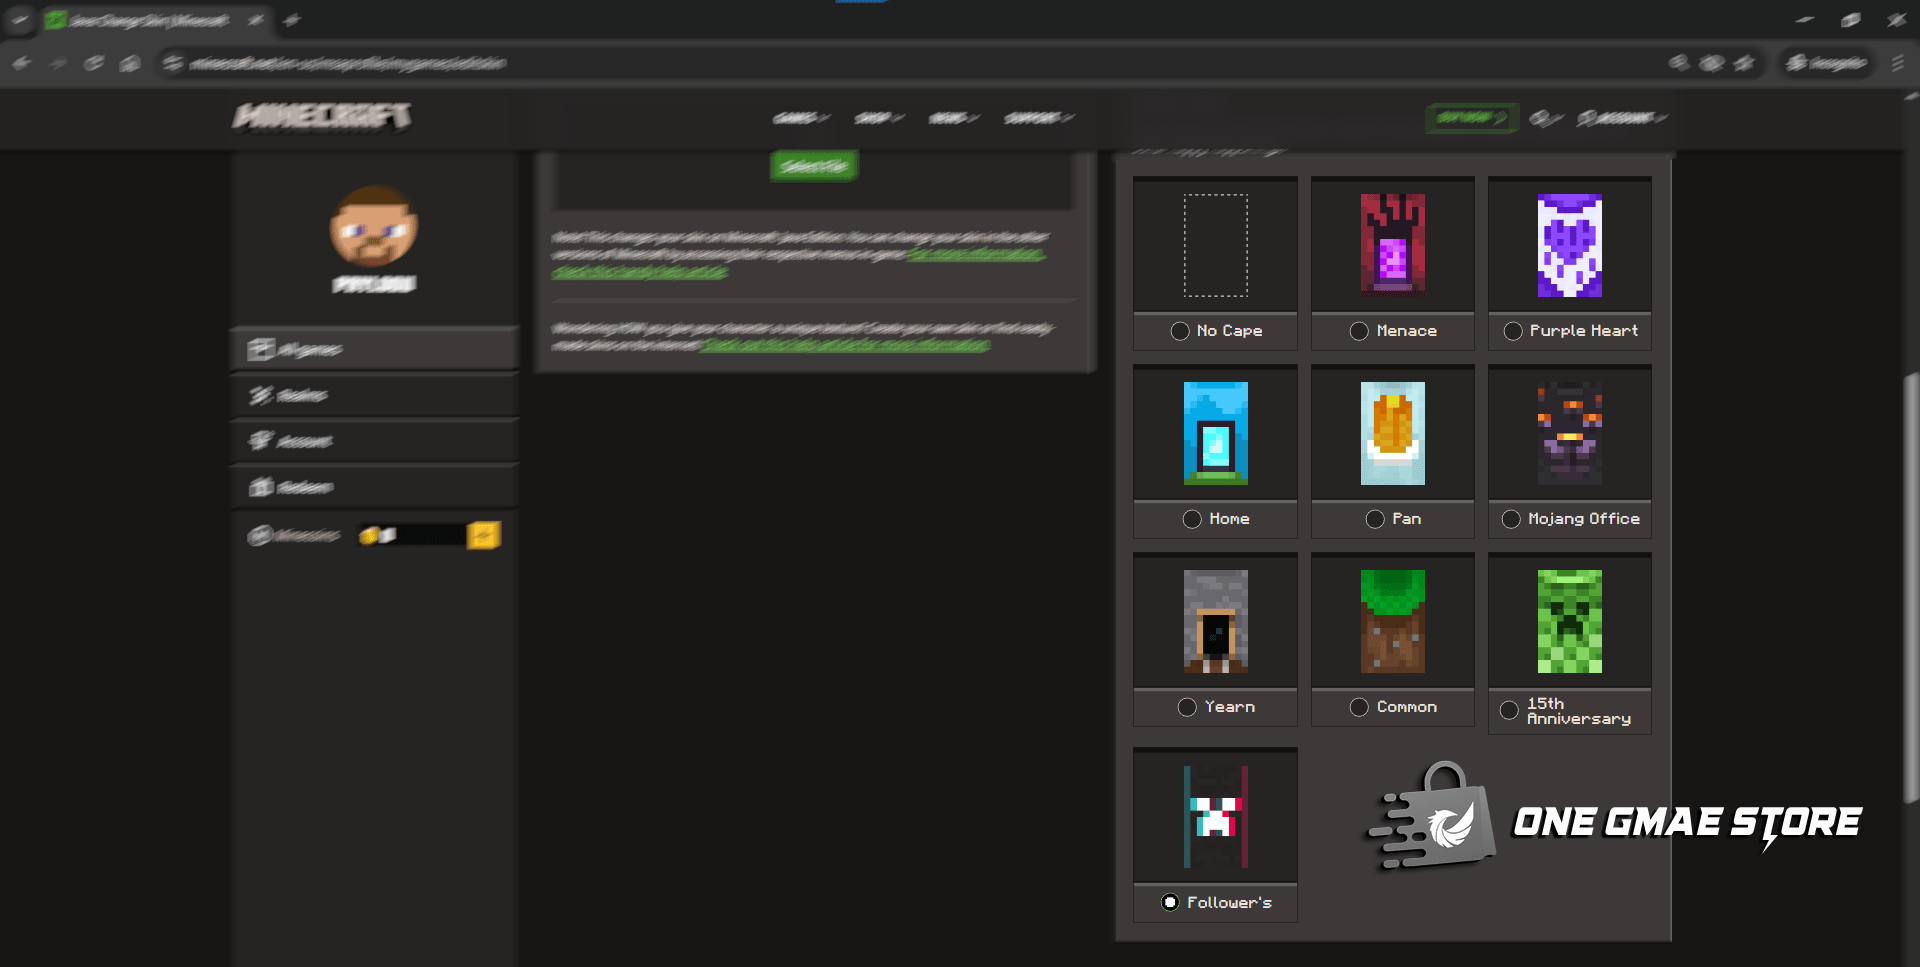Click the Purple Heart cape thumbnail
Screen dimensions: 1920x967
point(1569,246)
